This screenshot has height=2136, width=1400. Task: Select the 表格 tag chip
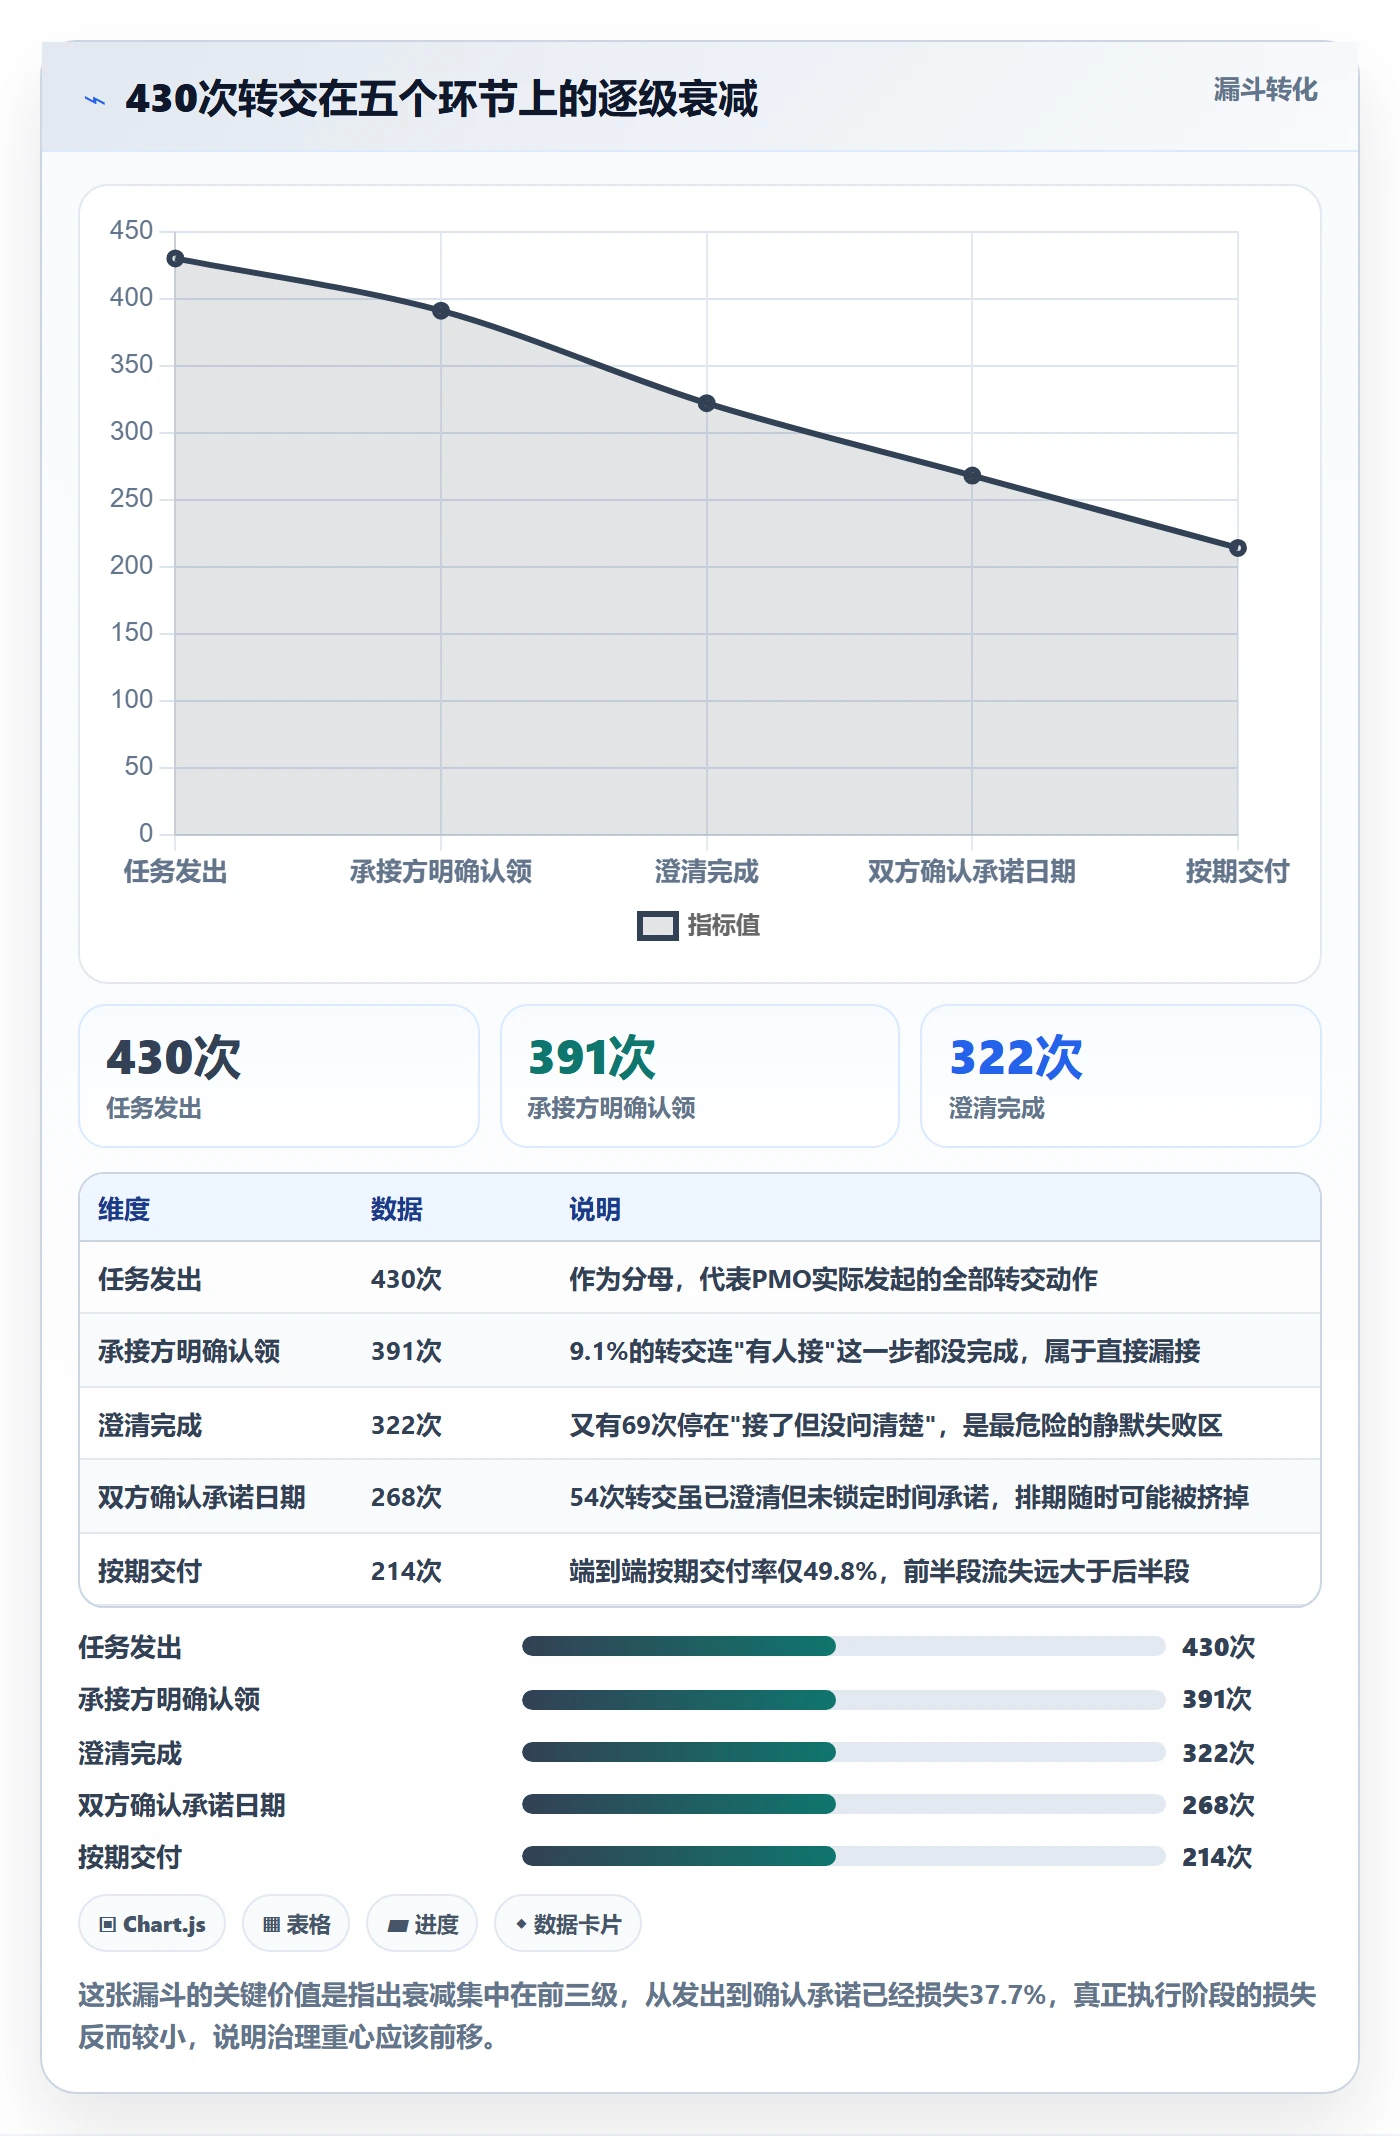296,1924
